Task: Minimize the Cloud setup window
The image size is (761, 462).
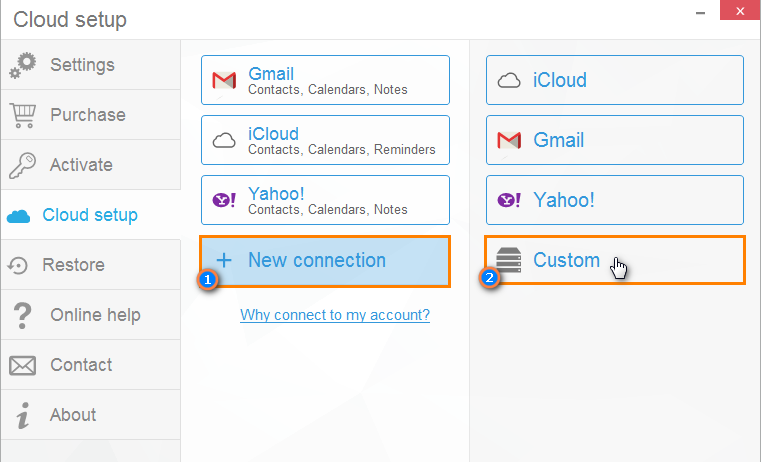Action: (700, 13)
